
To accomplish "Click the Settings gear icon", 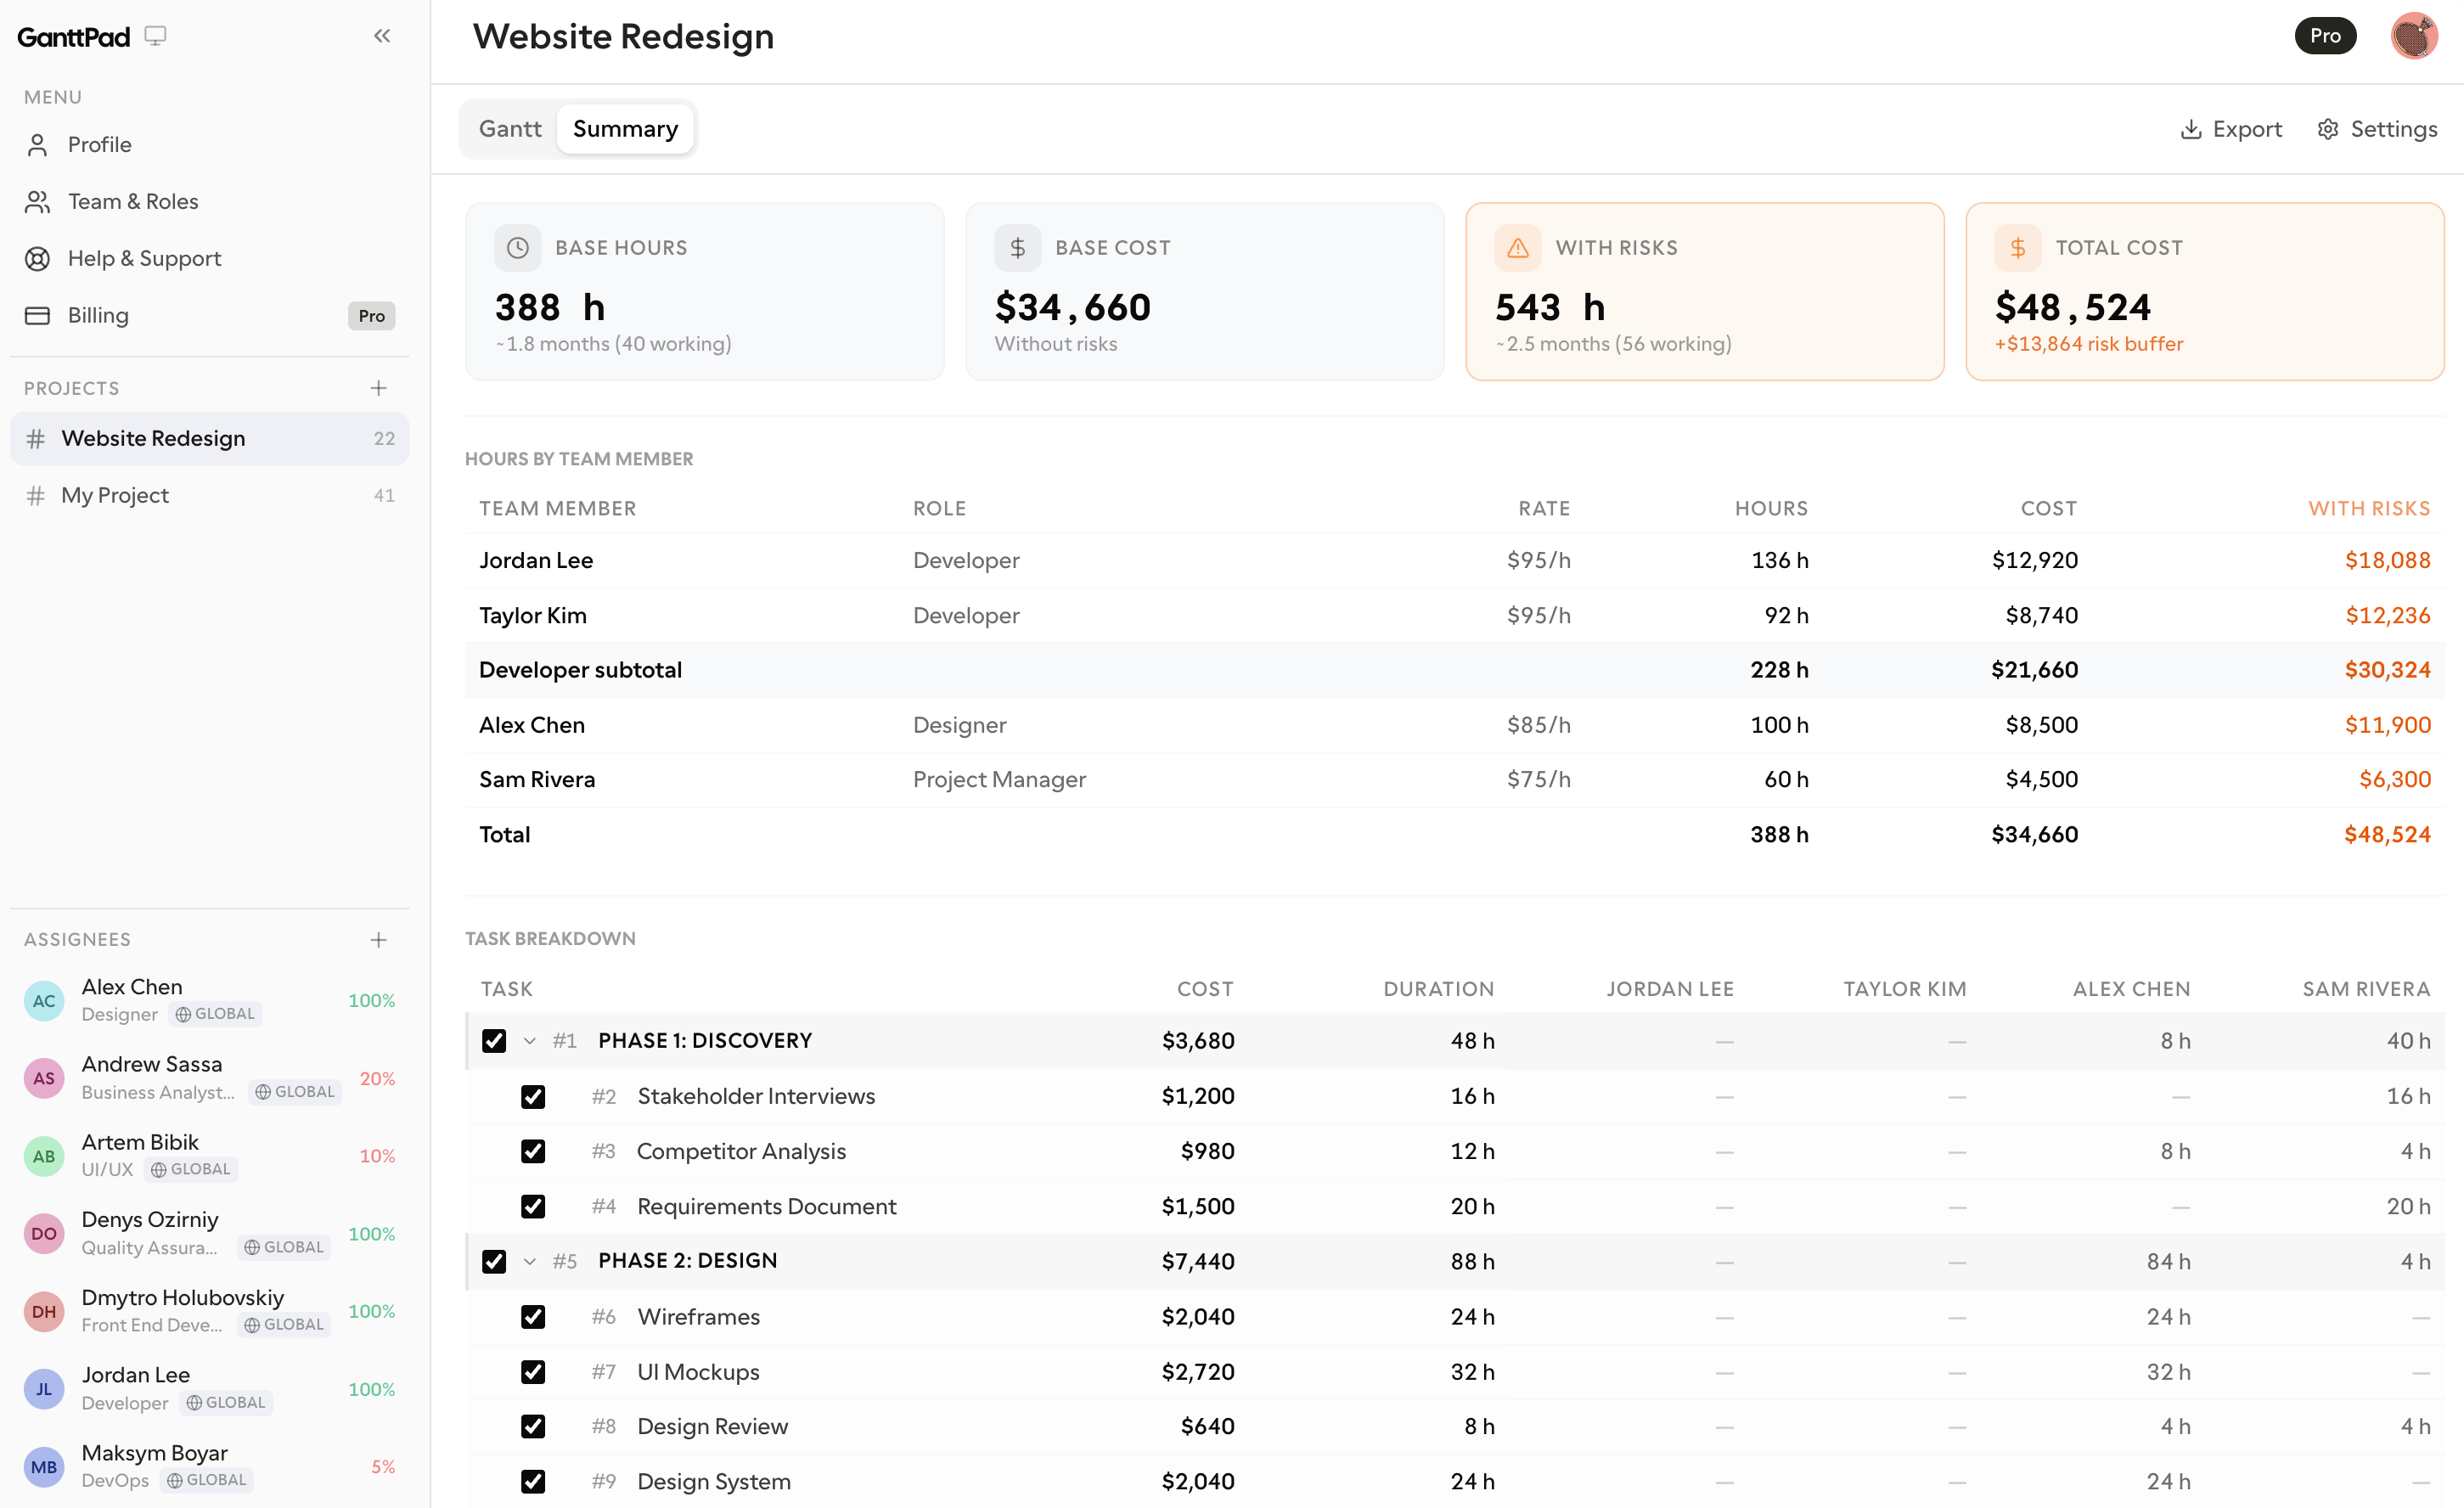I will [2328, 129].
